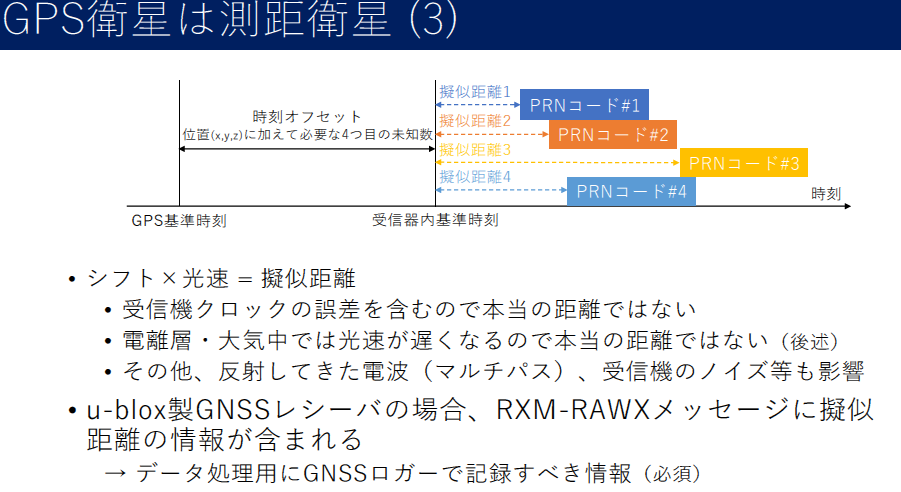
Task: Select the yellow 擬似距離3 label
Action: tap(475, 149)
